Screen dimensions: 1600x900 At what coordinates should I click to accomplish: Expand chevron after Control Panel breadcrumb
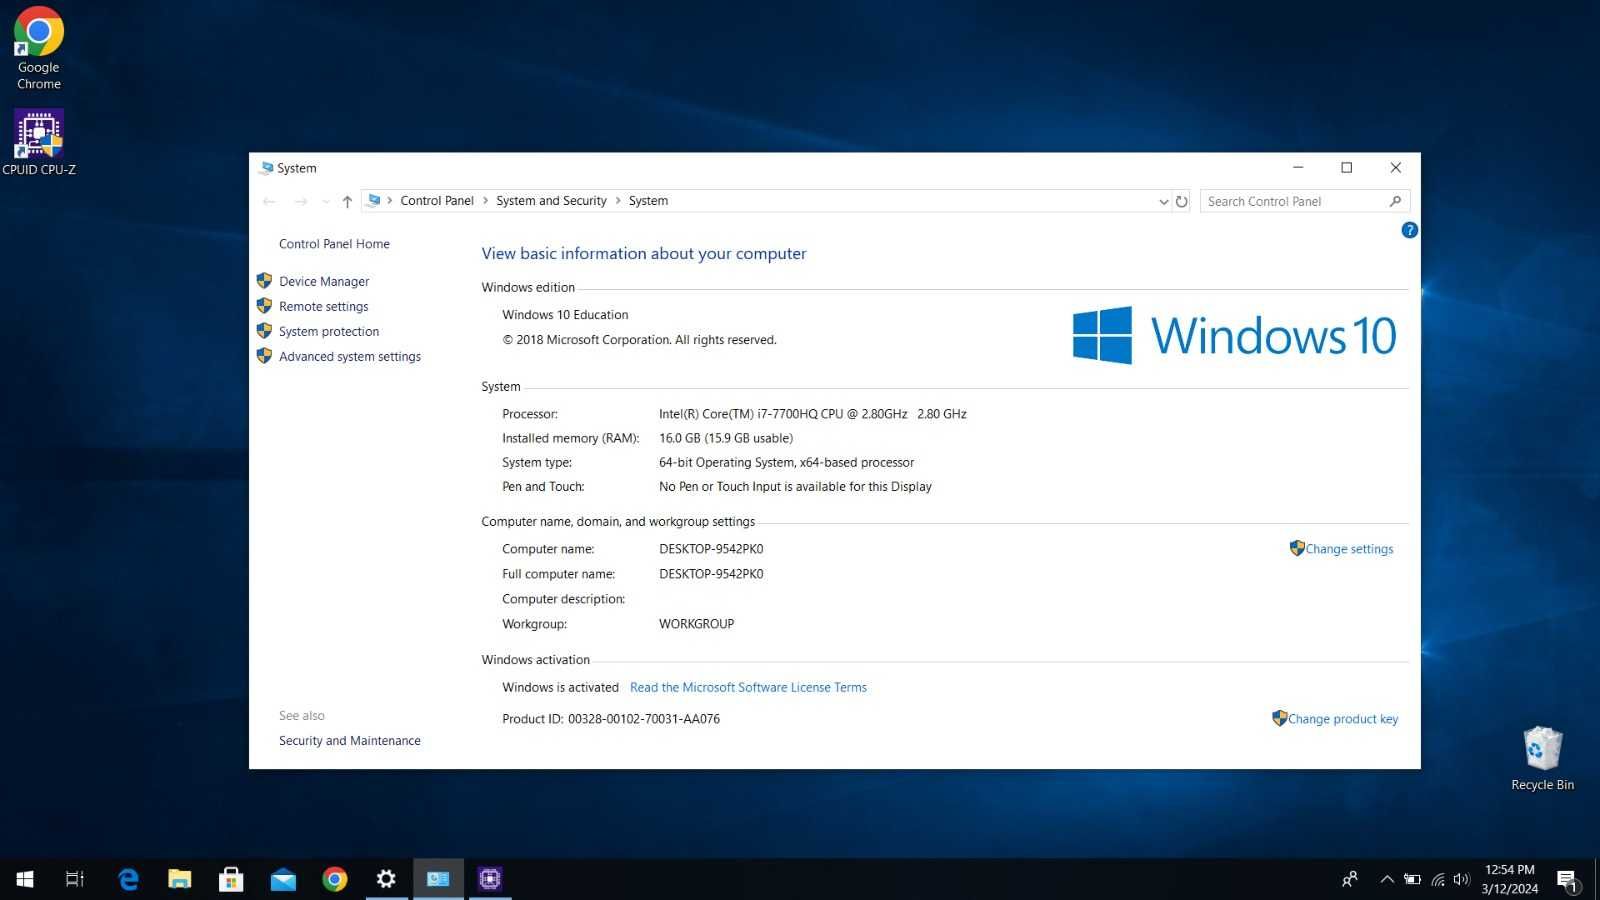coord(485,201)
